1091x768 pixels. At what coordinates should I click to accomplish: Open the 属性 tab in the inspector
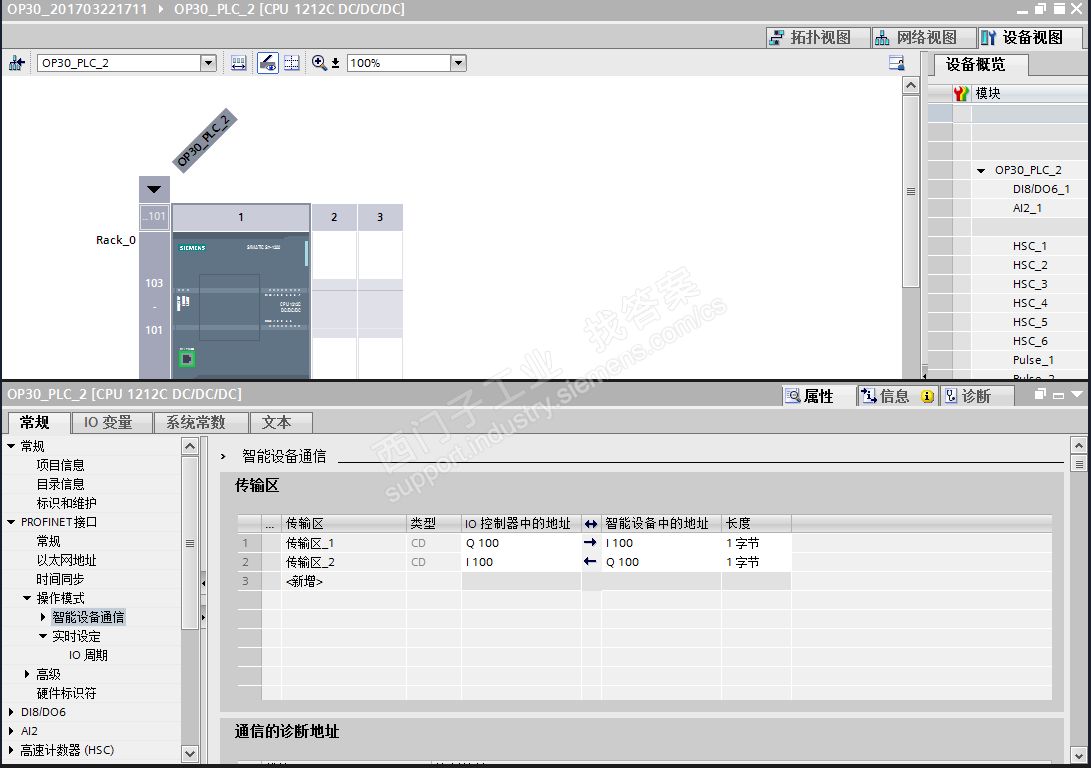pyautogui.click(x=818, y=396)
